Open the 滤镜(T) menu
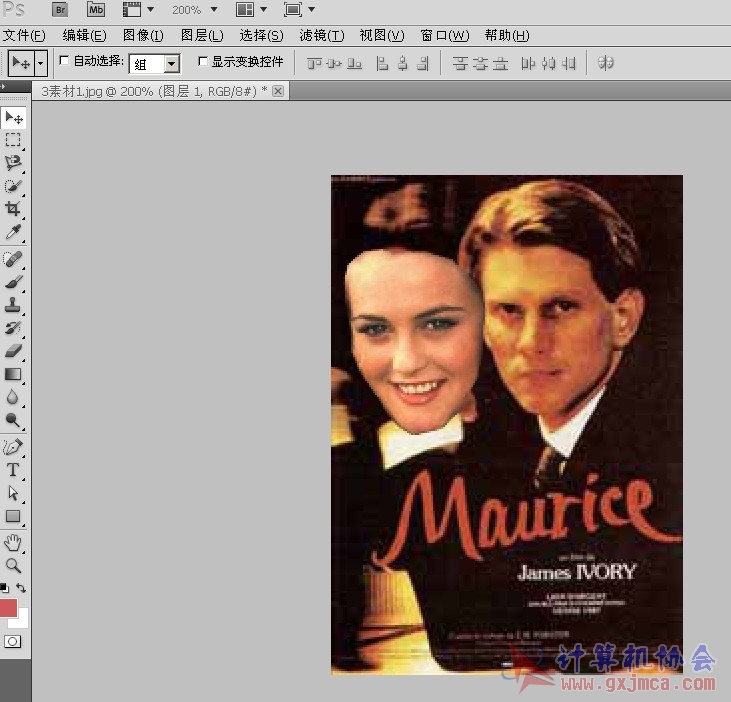Image resolution: width=731 pixels, height=702 pixels. click(322, 35)
